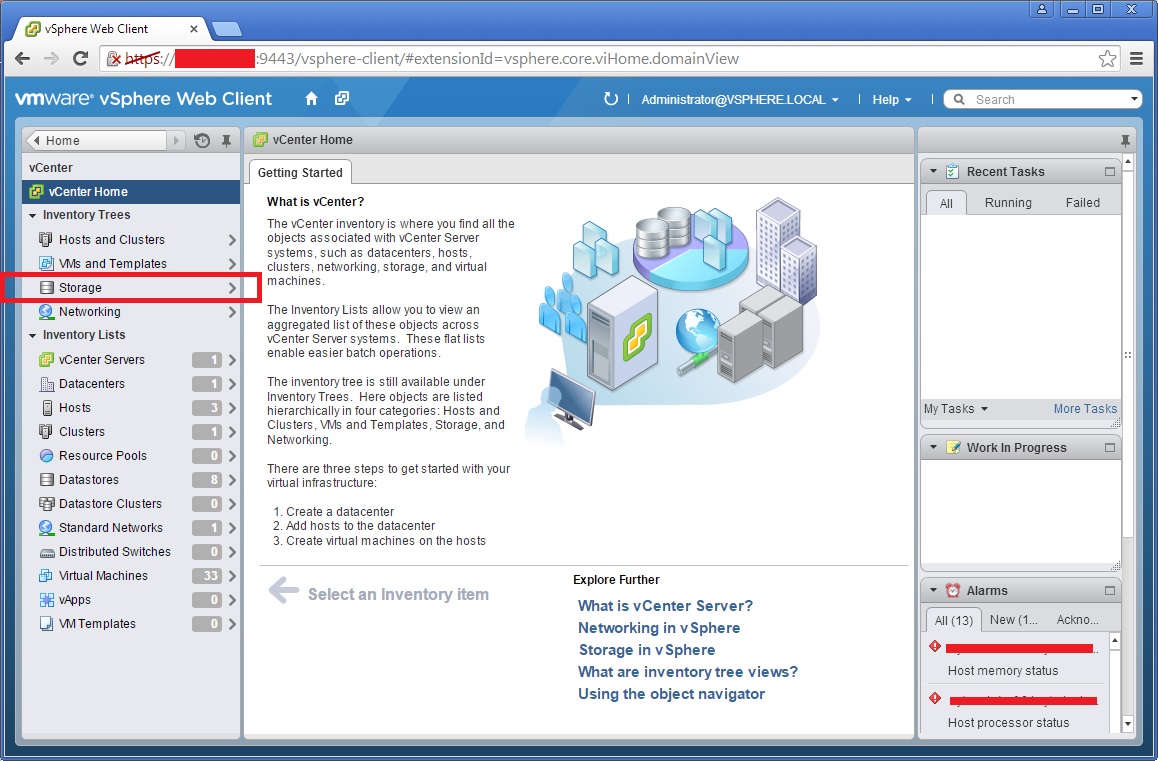Click the vCenter Servers list icon

point(46,359)
